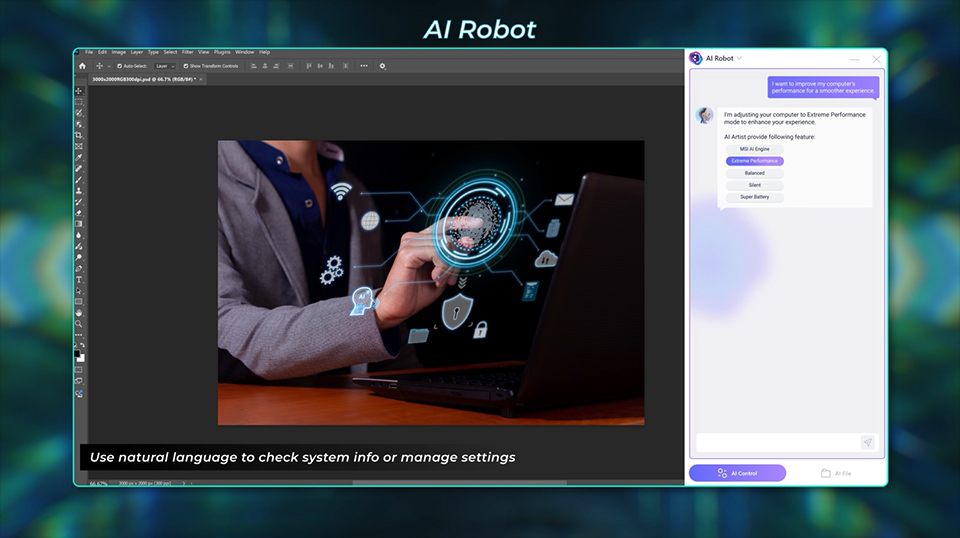Switch to the AI File tab
Screen dimensions: 960x538
[836, 473]
